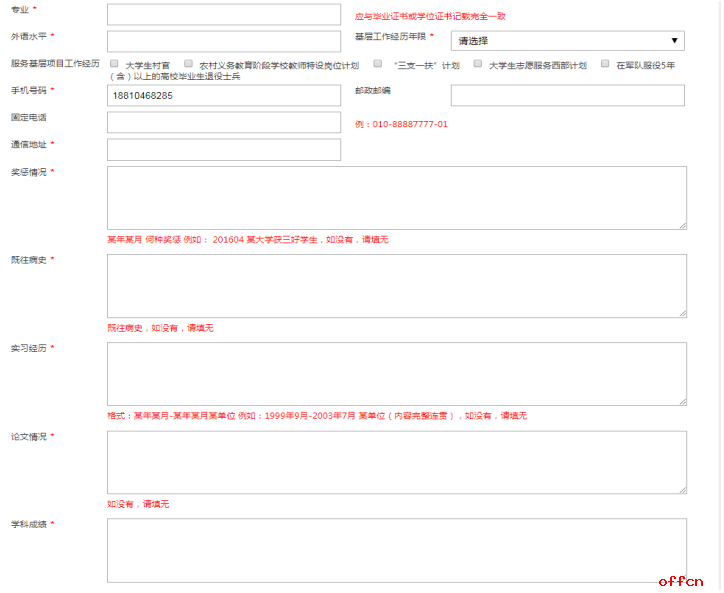
Task: Click the offcn logo watermark
Action: point(686,581)
